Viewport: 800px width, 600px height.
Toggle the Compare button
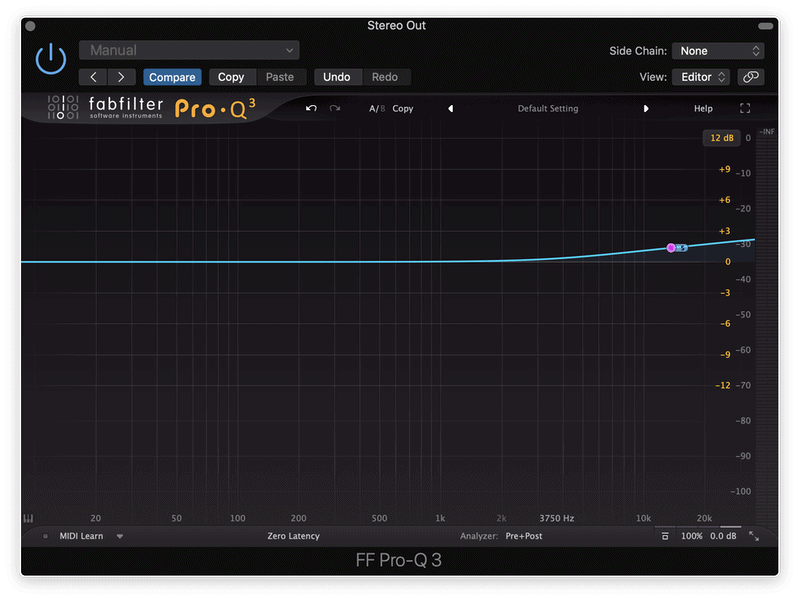pyautogui.click(x=172, y=77)
